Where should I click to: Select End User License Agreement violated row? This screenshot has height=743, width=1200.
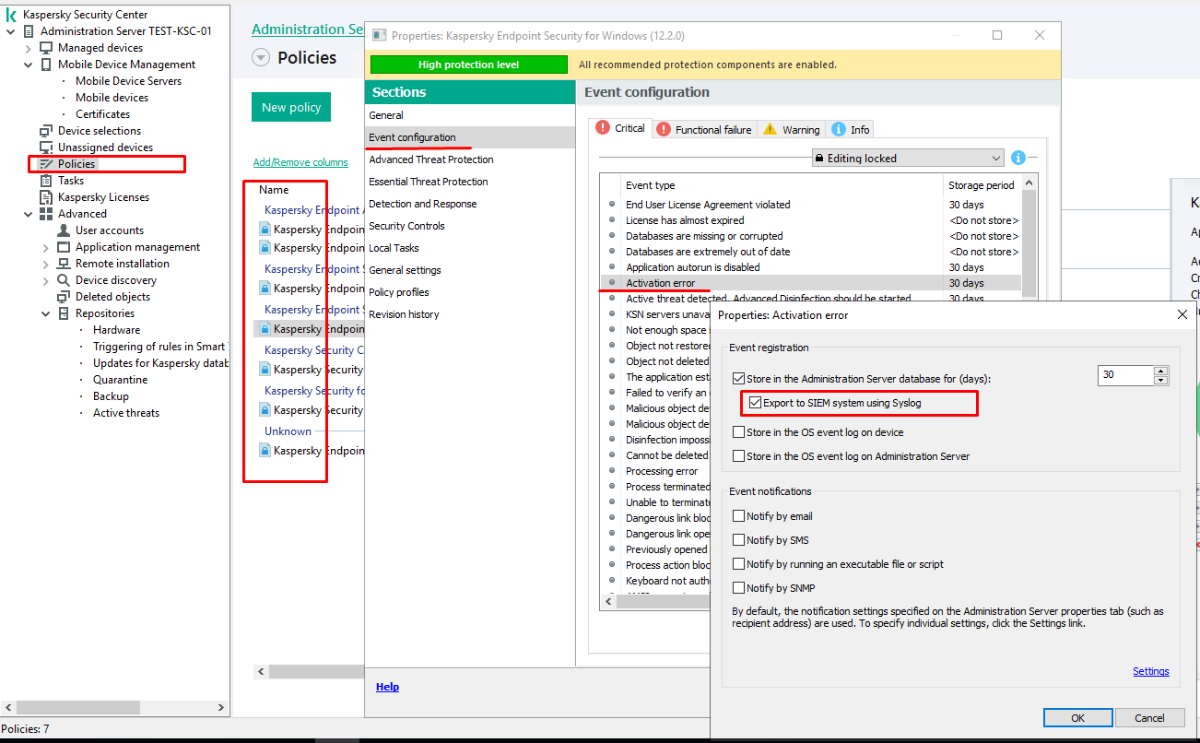pyautogui.click(x=810, y=204)
